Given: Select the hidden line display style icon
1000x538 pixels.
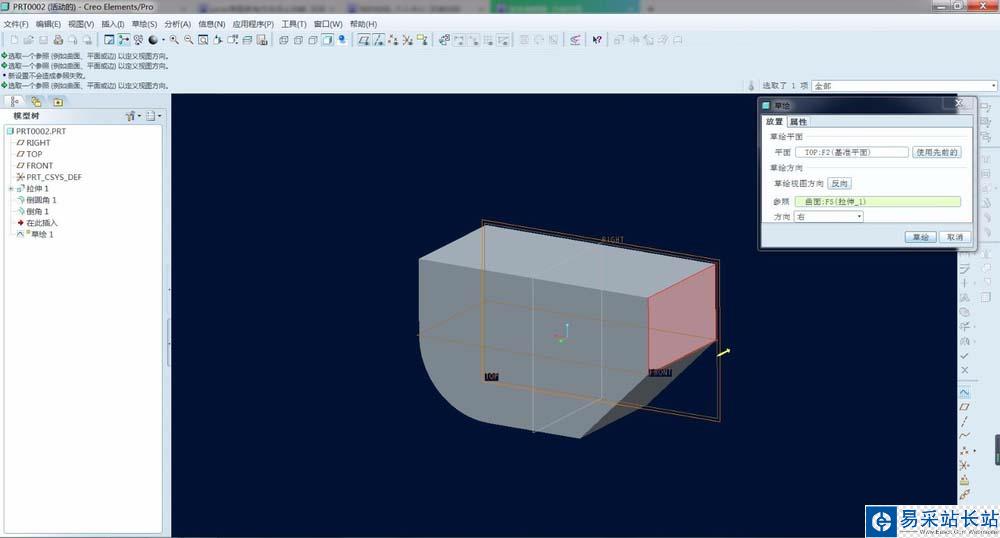Looking at the screenshot, I should pos(298,40).
